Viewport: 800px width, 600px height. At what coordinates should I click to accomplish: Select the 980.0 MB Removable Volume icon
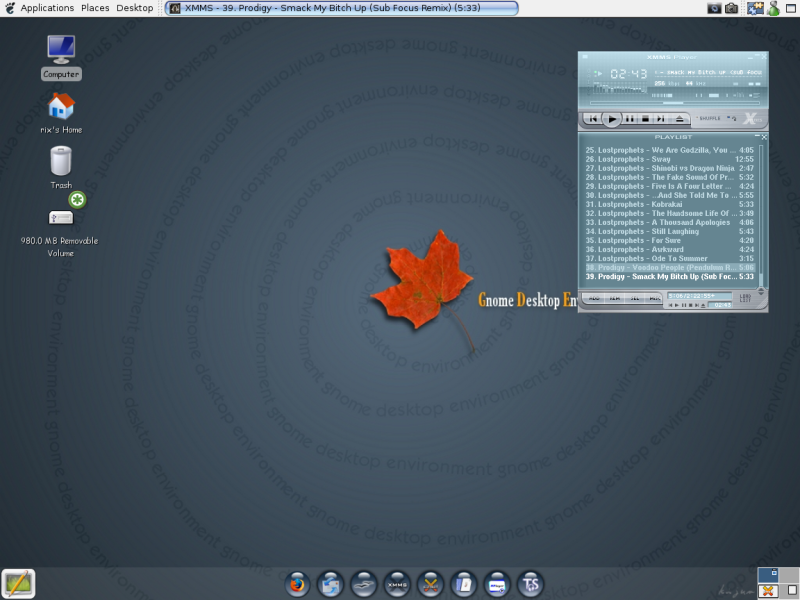pyautogui.click(x=60, y=226)
